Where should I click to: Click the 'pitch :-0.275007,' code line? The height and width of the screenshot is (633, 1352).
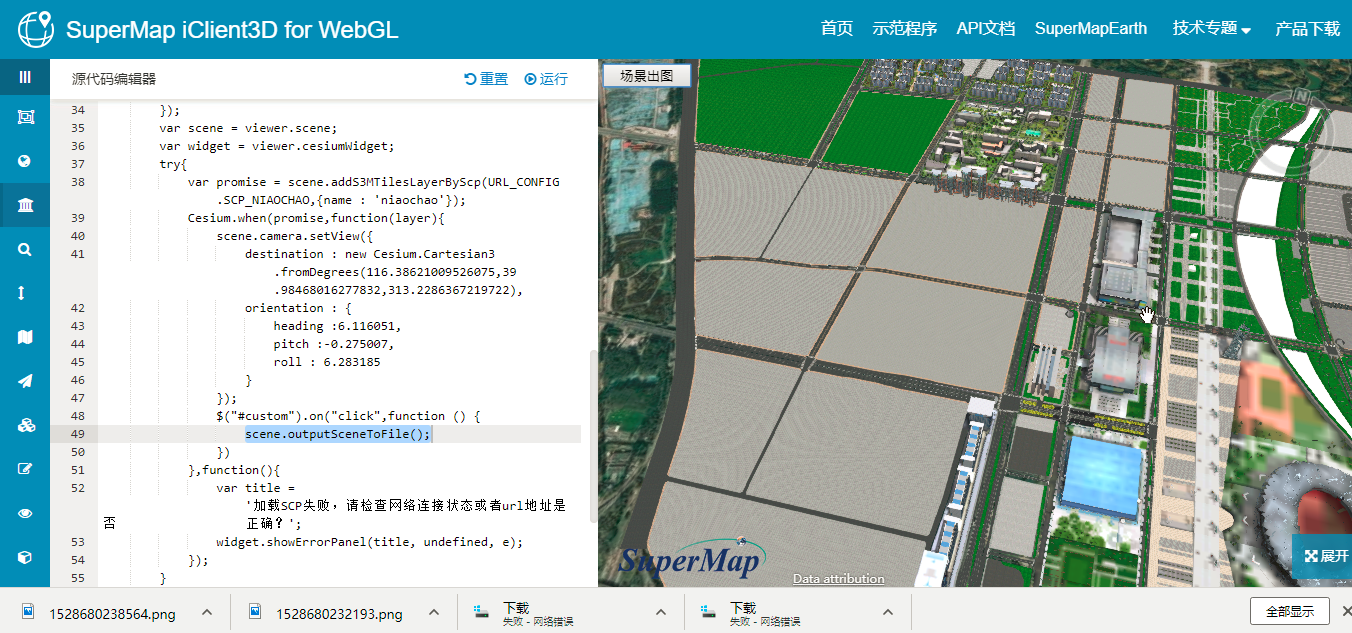point(337,344)
